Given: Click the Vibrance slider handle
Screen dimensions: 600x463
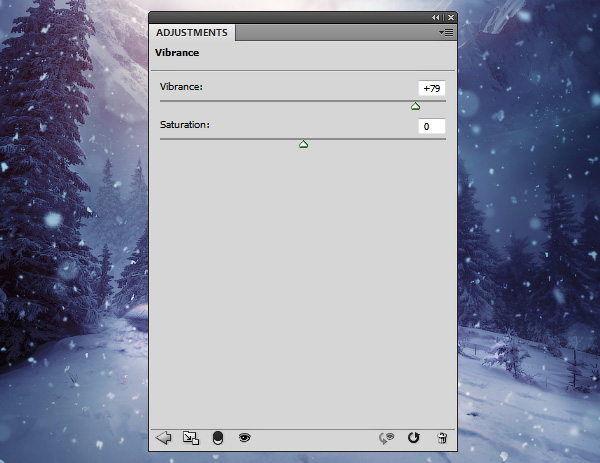Looking at the screenshot, I should [x=416, y=106].
